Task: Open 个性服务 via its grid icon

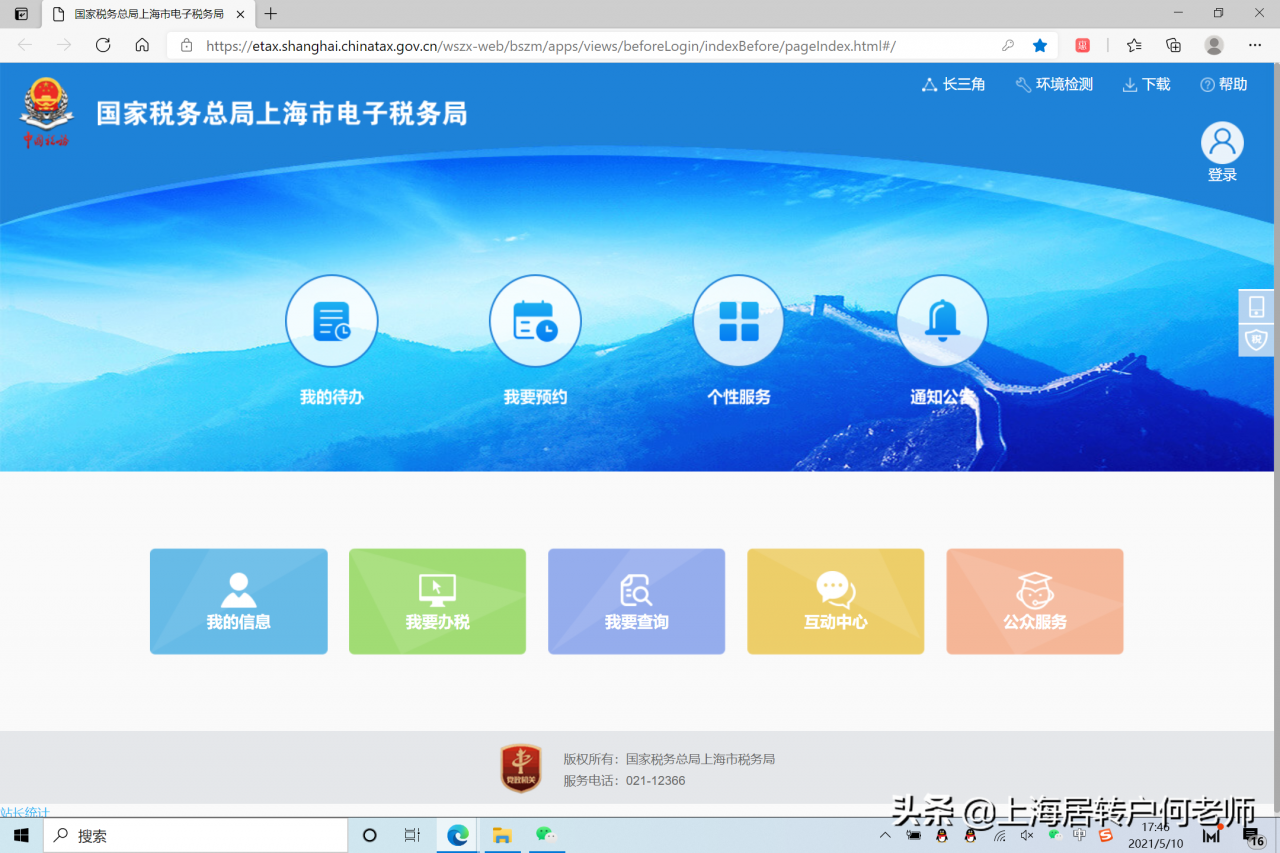Action: 738,320
